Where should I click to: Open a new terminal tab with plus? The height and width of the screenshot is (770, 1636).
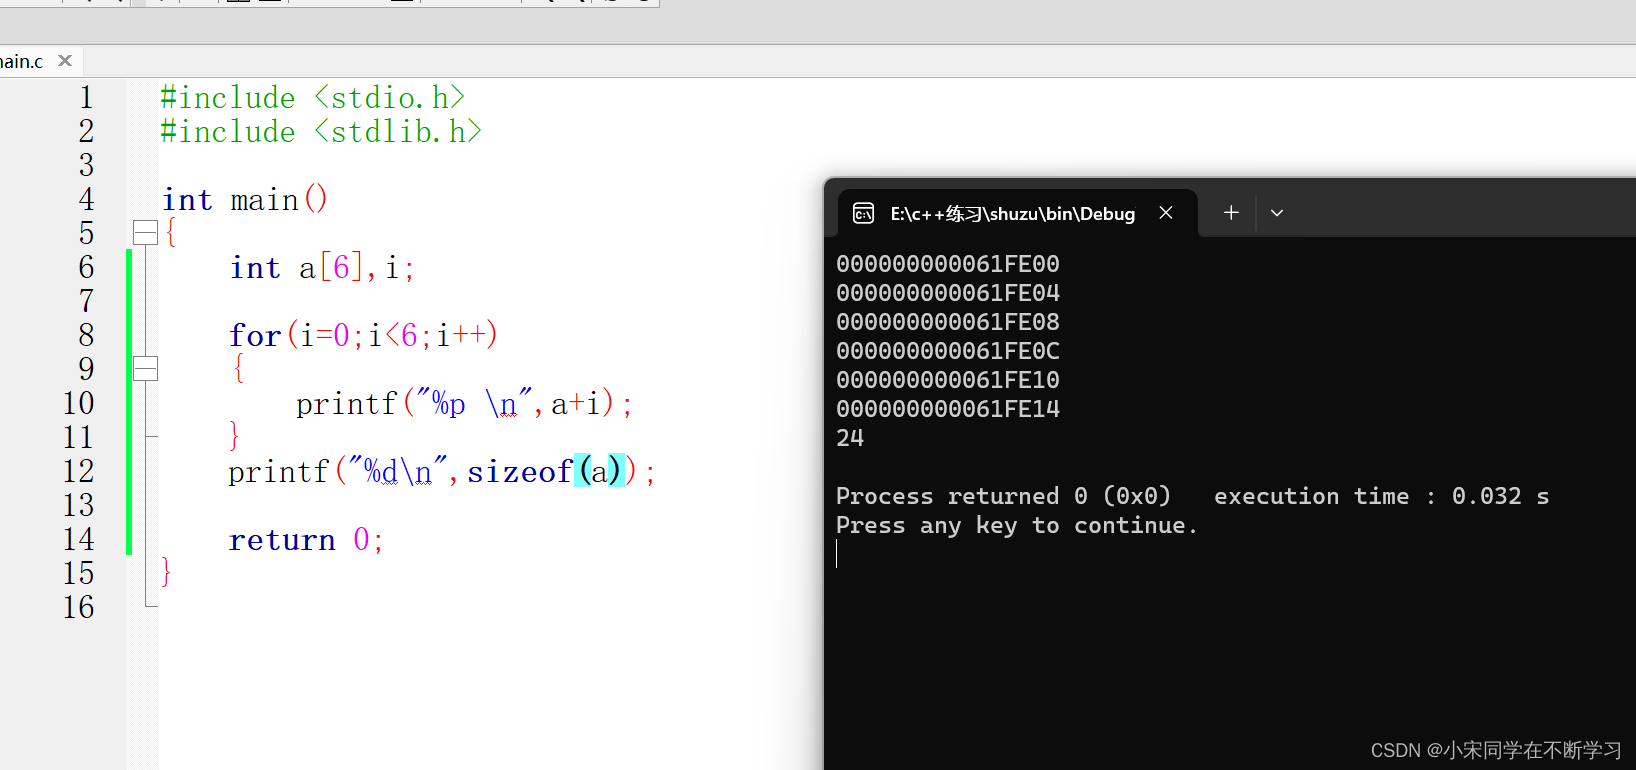pos(1231,213)
